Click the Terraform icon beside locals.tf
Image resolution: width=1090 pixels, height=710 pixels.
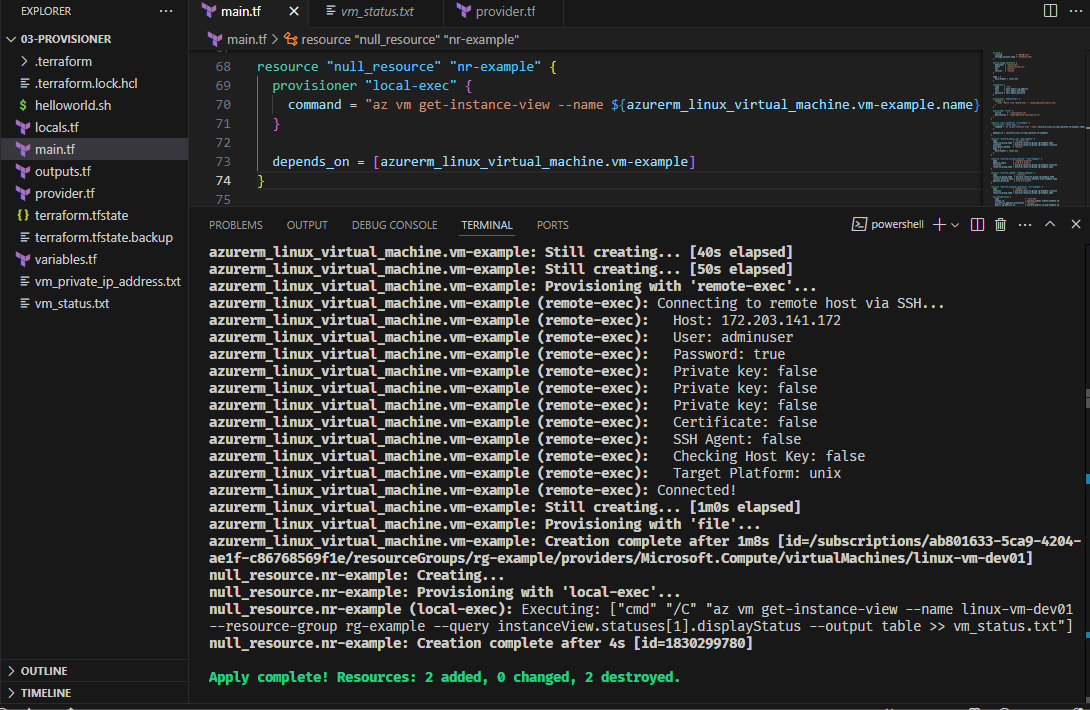(24, 127)
